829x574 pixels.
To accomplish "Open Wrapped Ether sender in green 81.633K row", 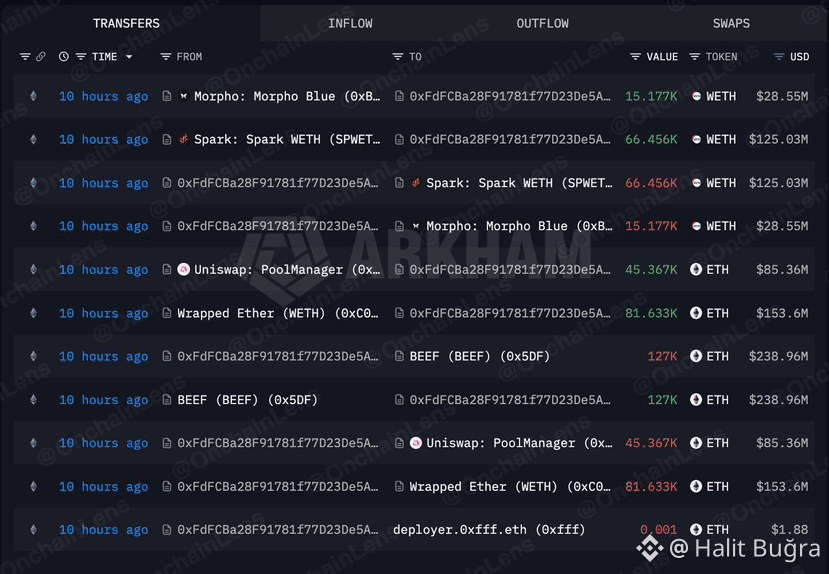I will tap(278, 313).
